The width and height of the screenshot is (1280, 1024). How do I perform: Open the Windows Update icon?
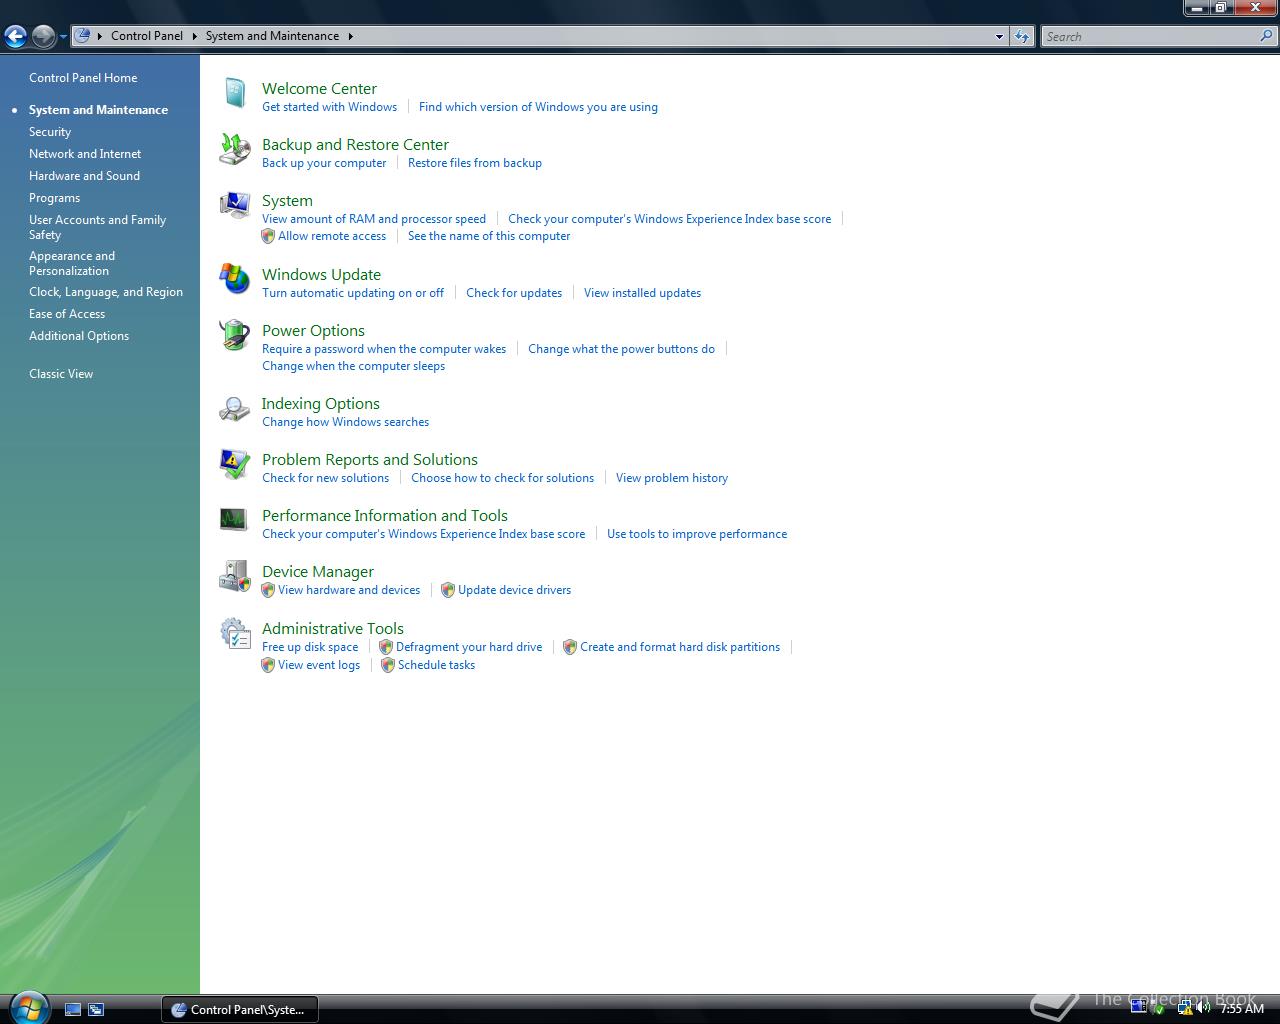pyautogui.click(x=235, y=279)
